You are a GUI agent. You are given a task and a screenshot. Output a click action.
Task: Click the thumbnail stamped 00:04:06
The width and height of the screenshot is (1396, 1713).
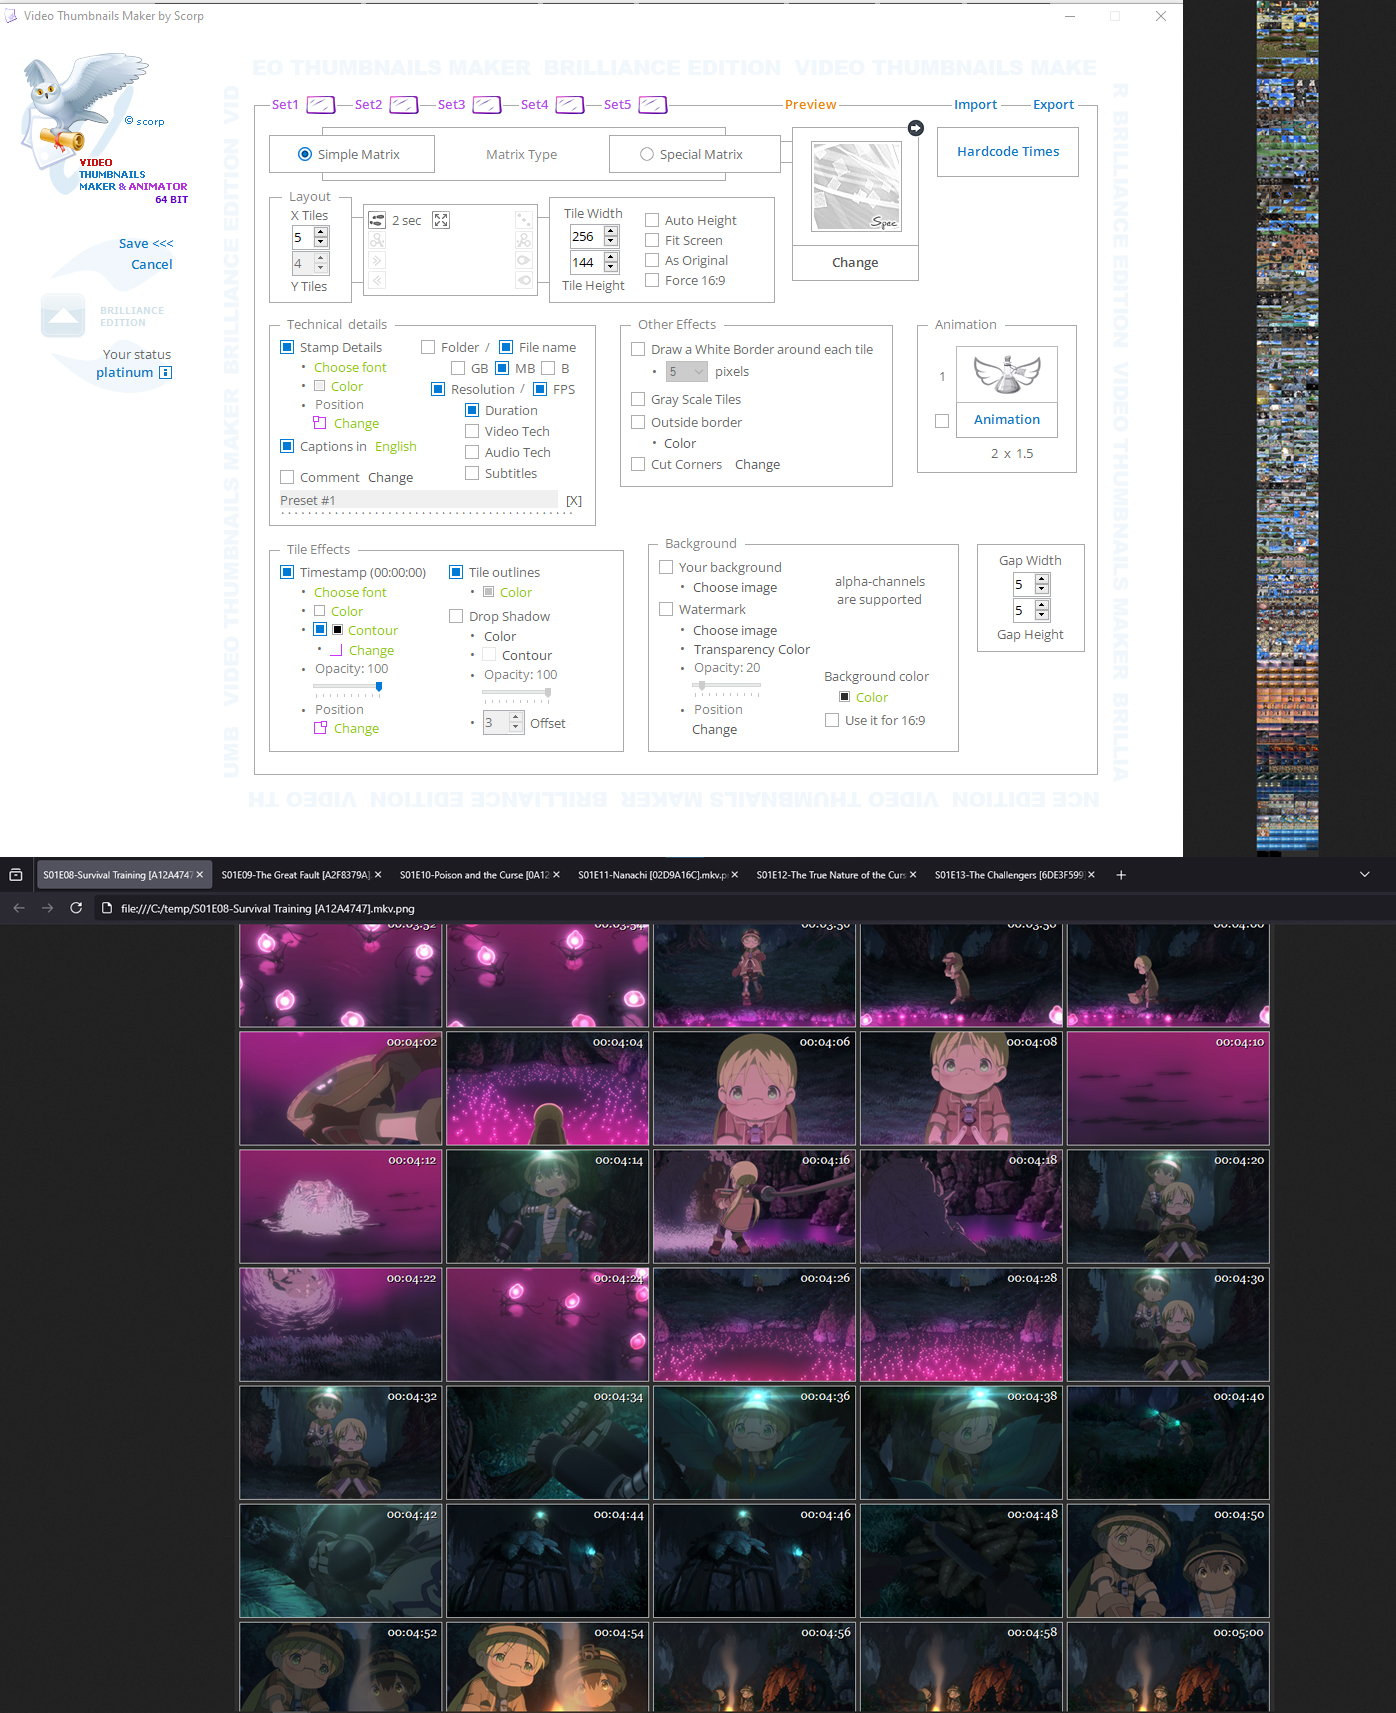755,1088
